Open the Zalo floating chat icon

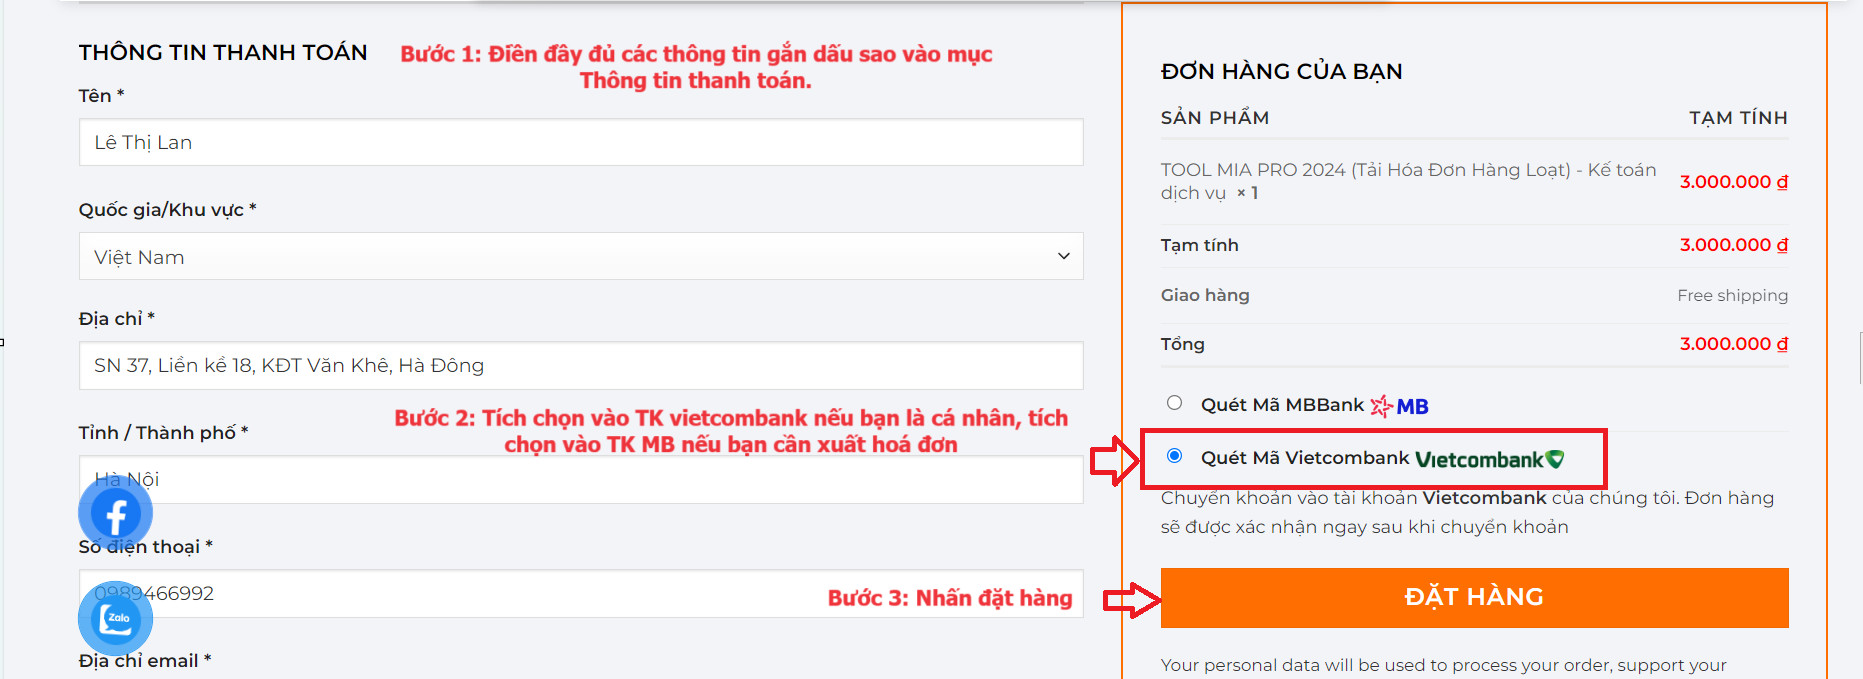pos(115,619)
